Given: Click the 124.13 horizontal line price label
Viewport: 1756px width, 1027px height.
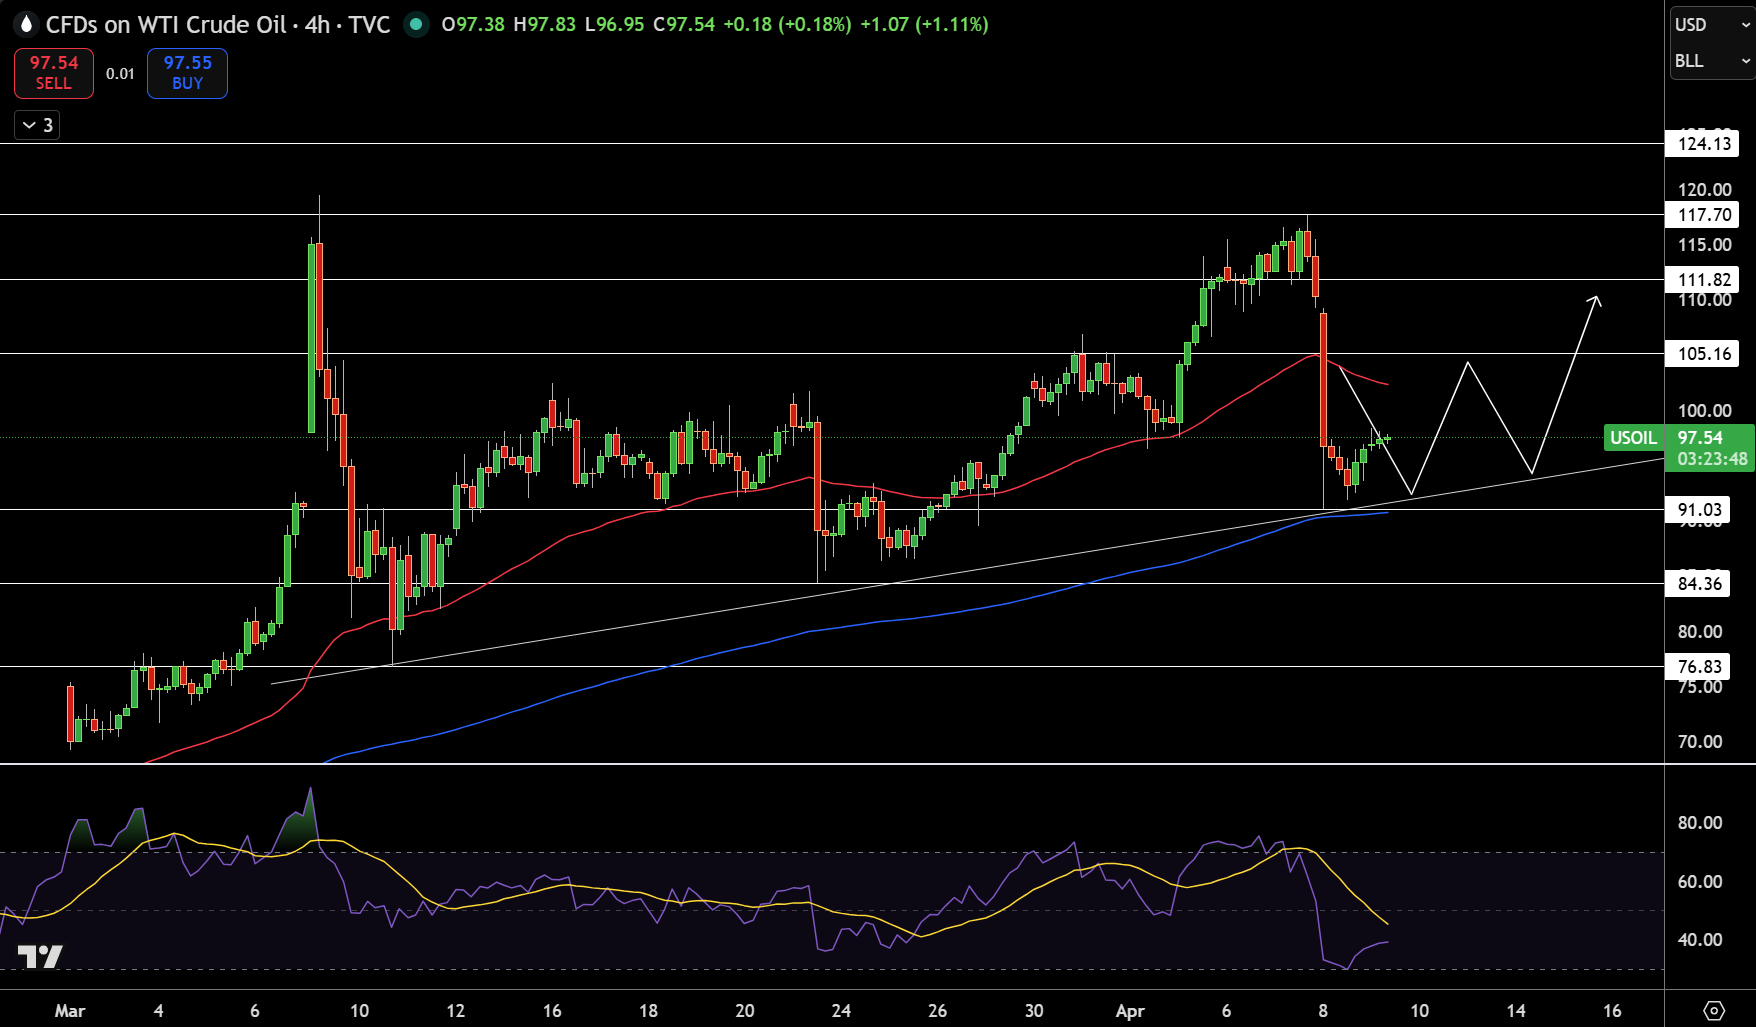Looking at the screenshot, I should click(x=1704, y=144).
